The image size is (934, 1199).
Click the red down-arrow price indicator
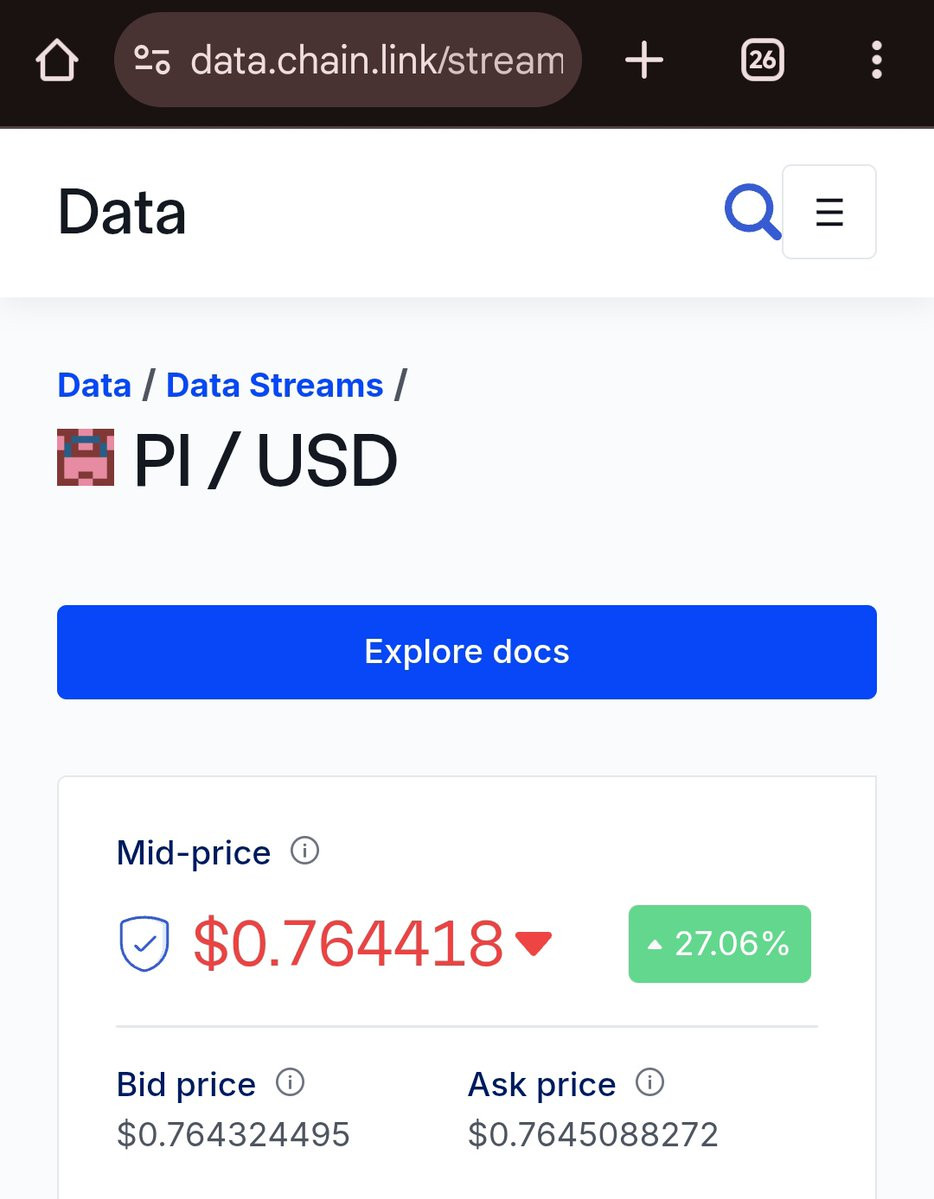533,944
